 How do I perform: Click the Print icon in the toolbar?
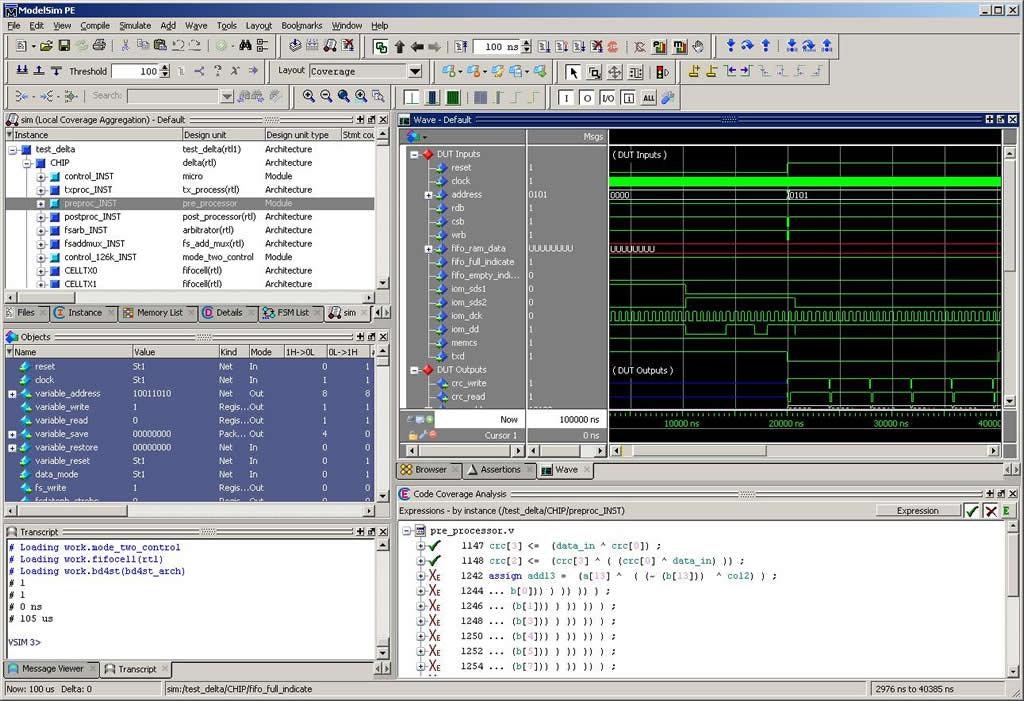tap(98, 46)
